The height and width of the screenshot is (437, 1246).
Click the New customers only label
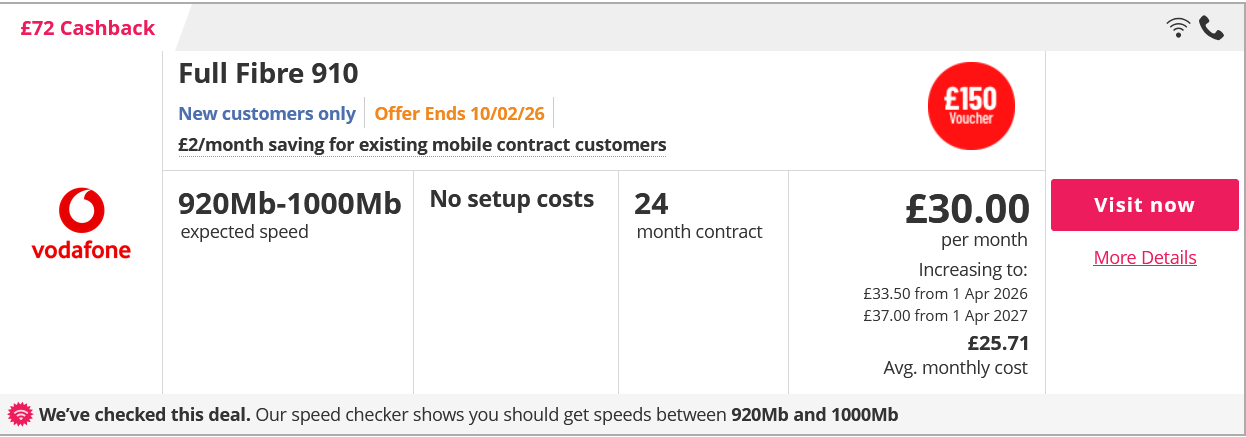click(267, 113)
